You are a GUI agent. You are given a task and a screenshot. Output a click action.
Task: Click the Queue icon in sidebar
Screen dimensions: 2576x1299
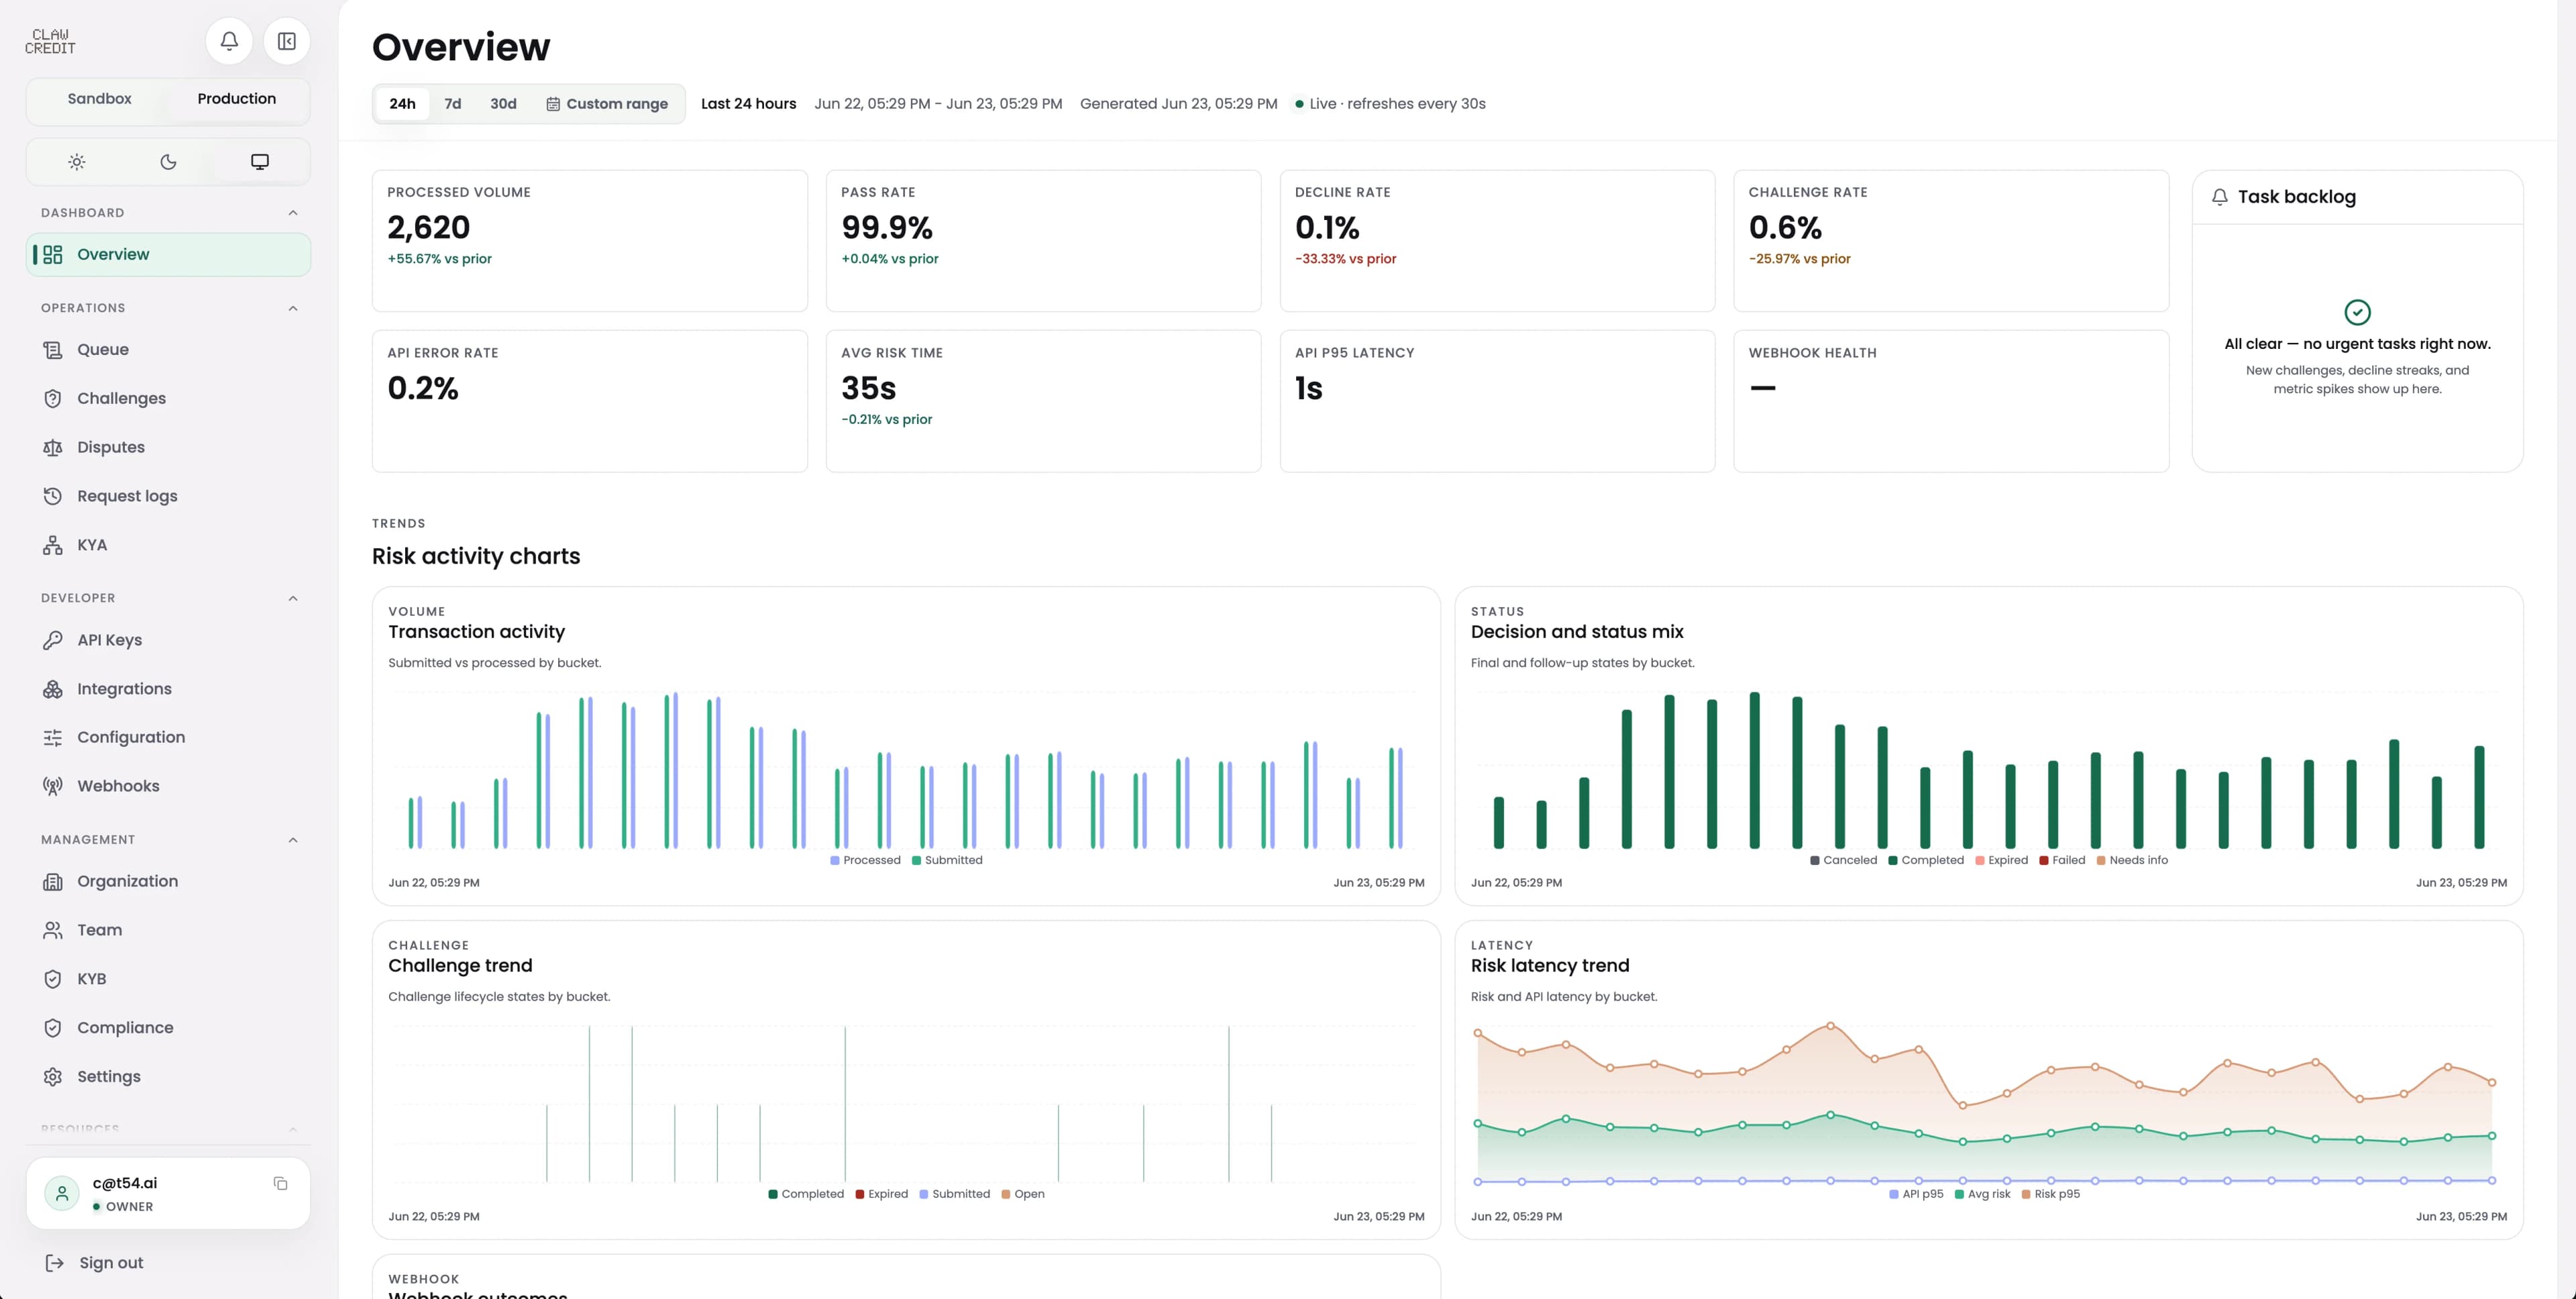pos(53,350)
